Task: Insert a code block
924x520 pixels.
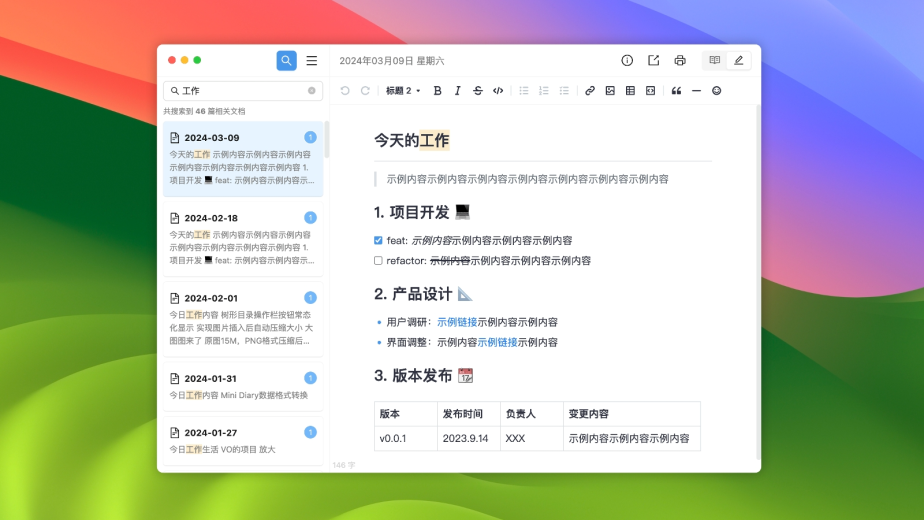Action: (x=651, y=91)
